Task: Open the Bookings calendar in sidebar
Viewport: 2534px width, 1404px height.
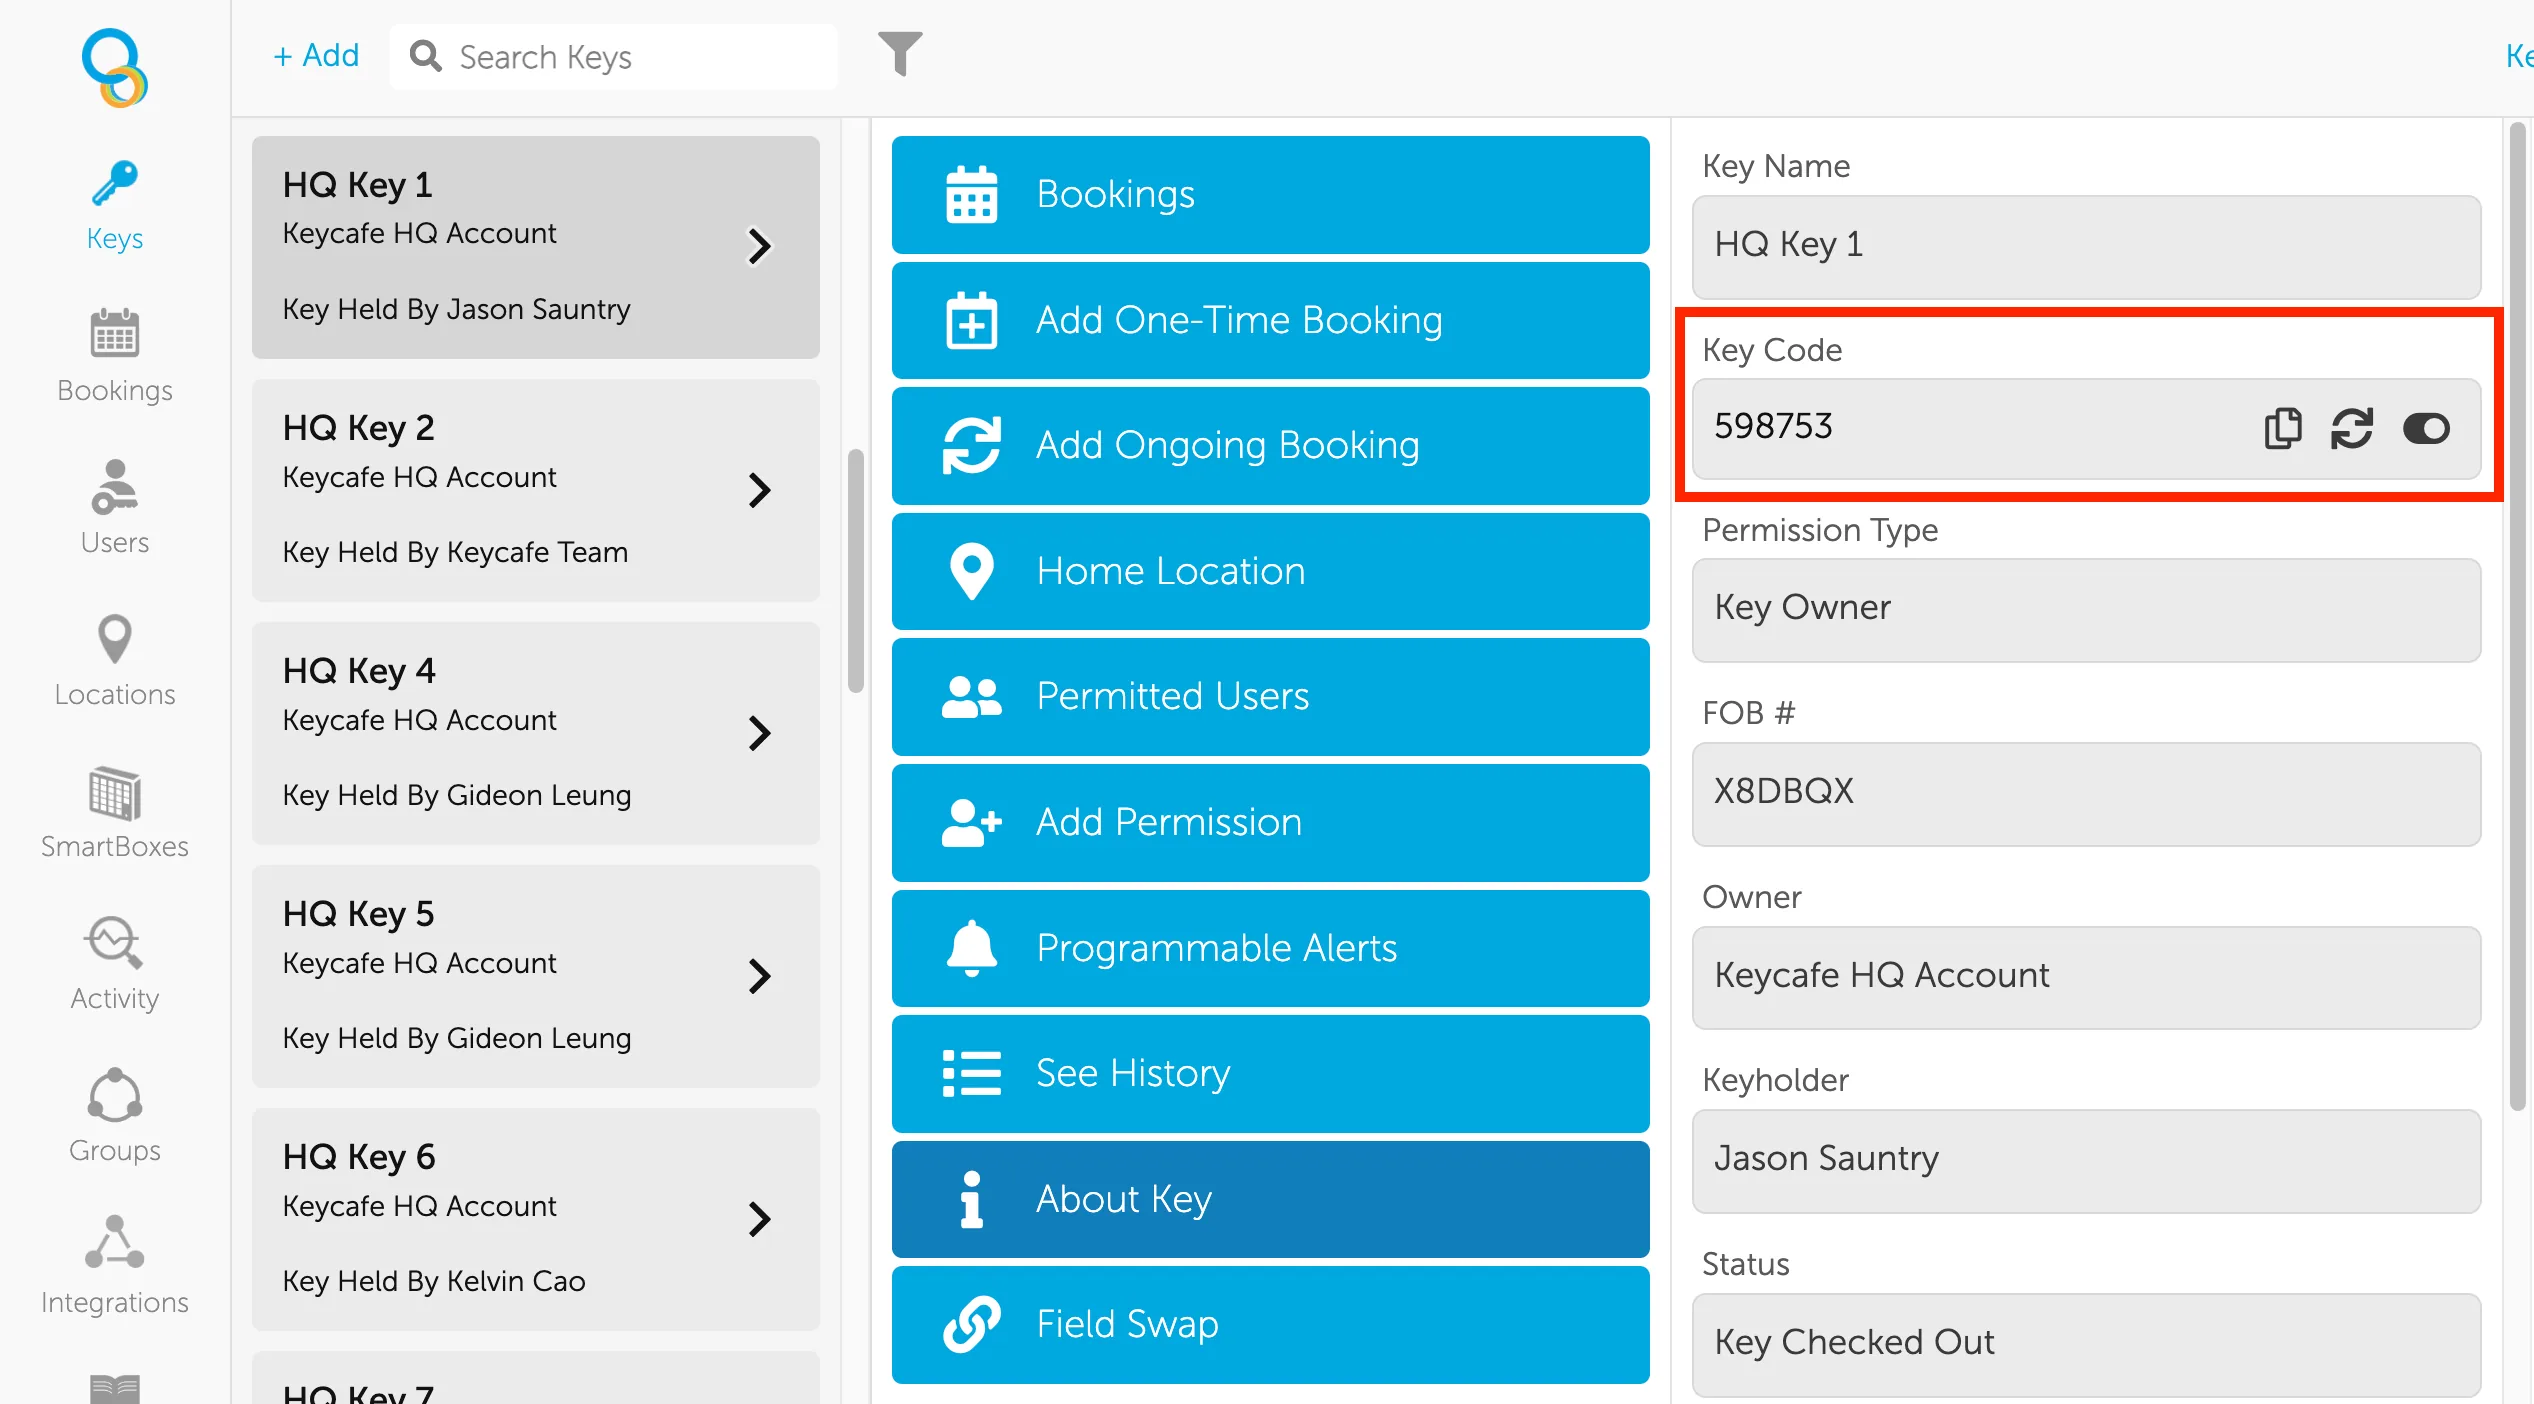Action: (x=115, y=357)
